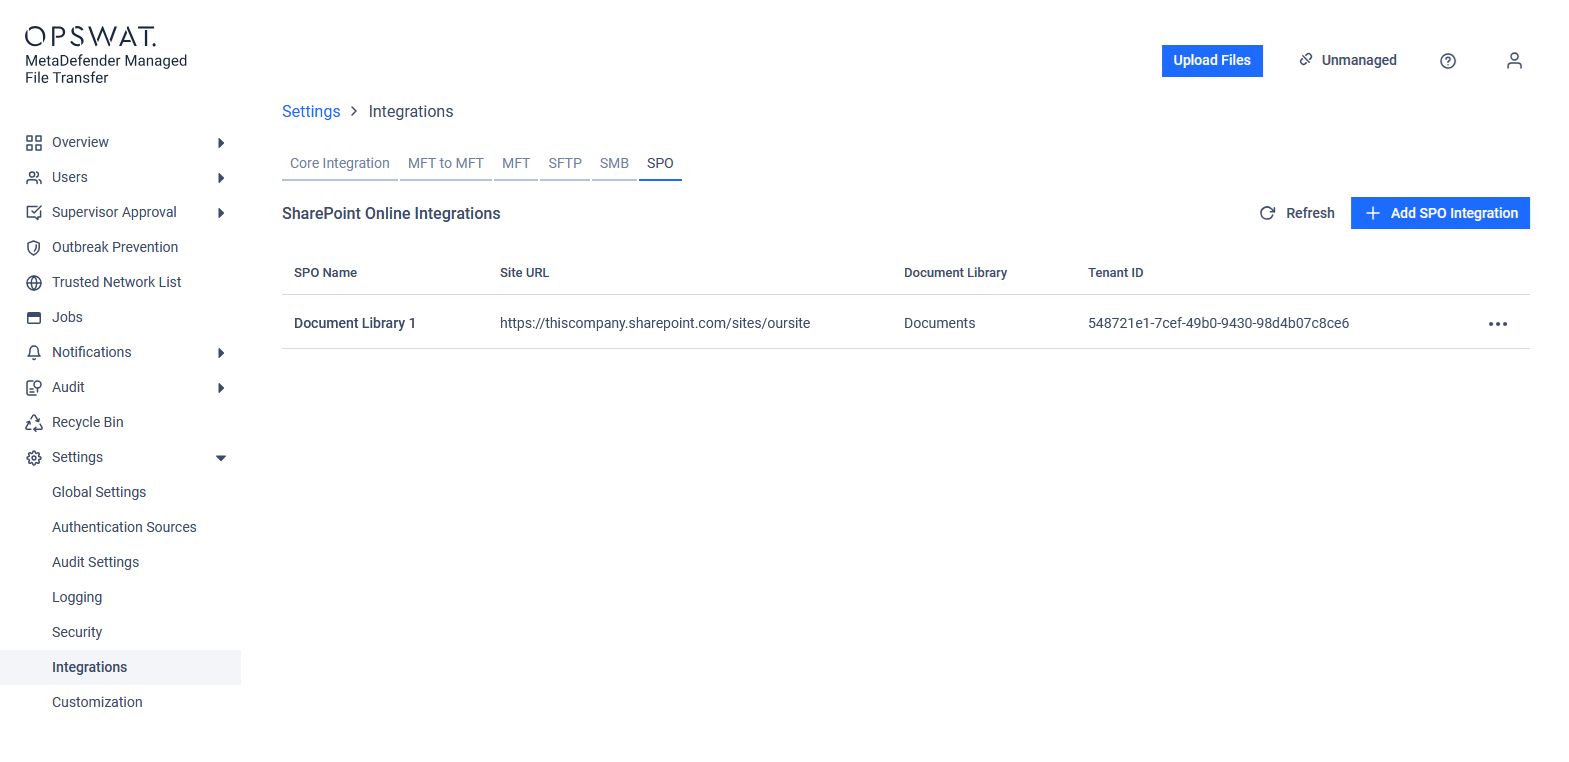Expand the Users submenu arrow
Image resolution: width=1569 pixels, height=762 pixels.
pyautogui.click(x=221, y=178)
